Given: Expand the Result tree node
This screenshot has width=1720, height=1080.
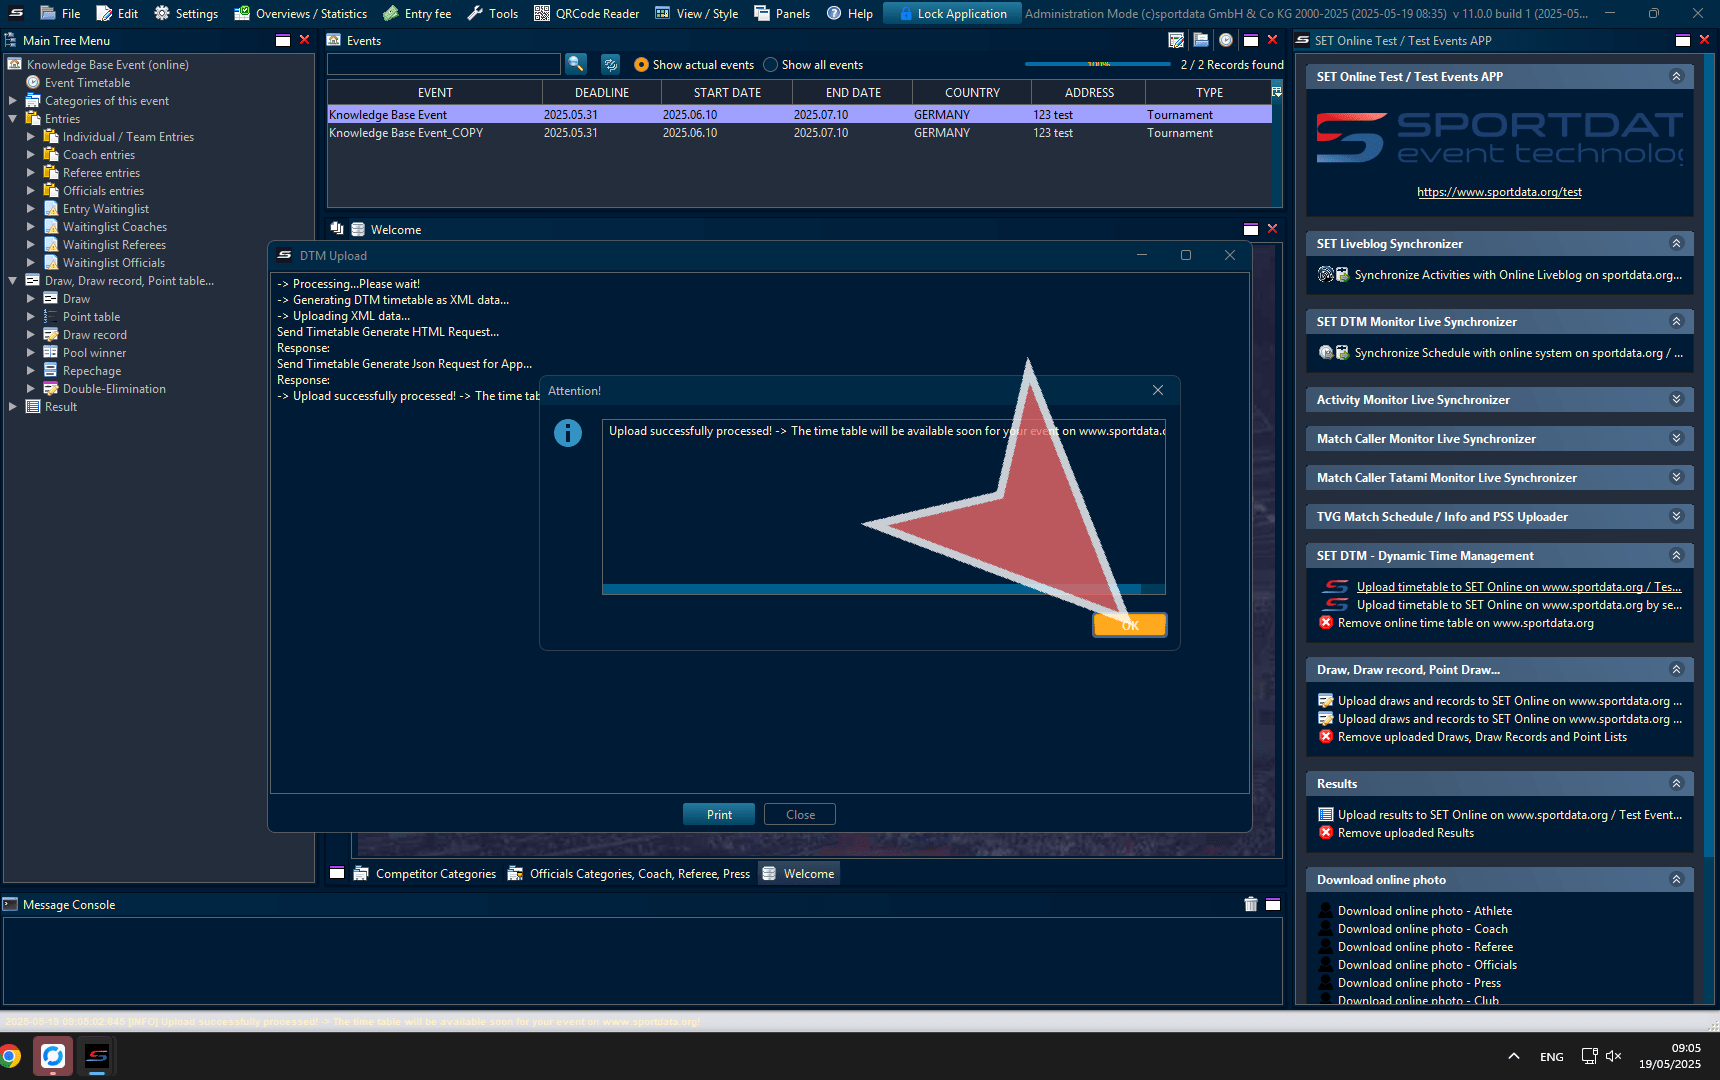Looking at the screenshot, I should 13,407.
